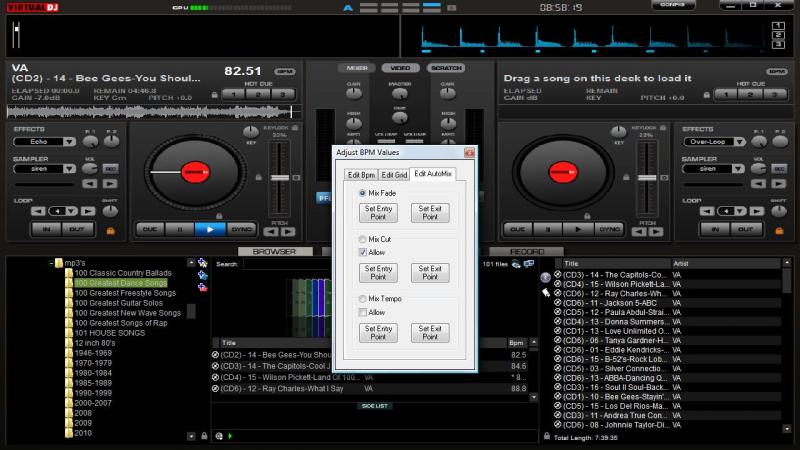800x450 pixels.
Task: Click left deck sampler play arrow
Action: pos(110,184)
